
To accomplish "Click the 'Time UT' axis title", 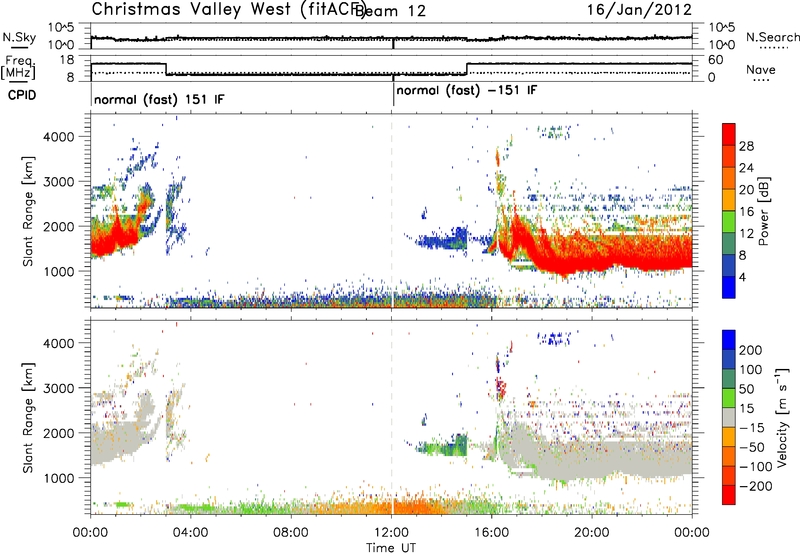I will click(391, 548).
